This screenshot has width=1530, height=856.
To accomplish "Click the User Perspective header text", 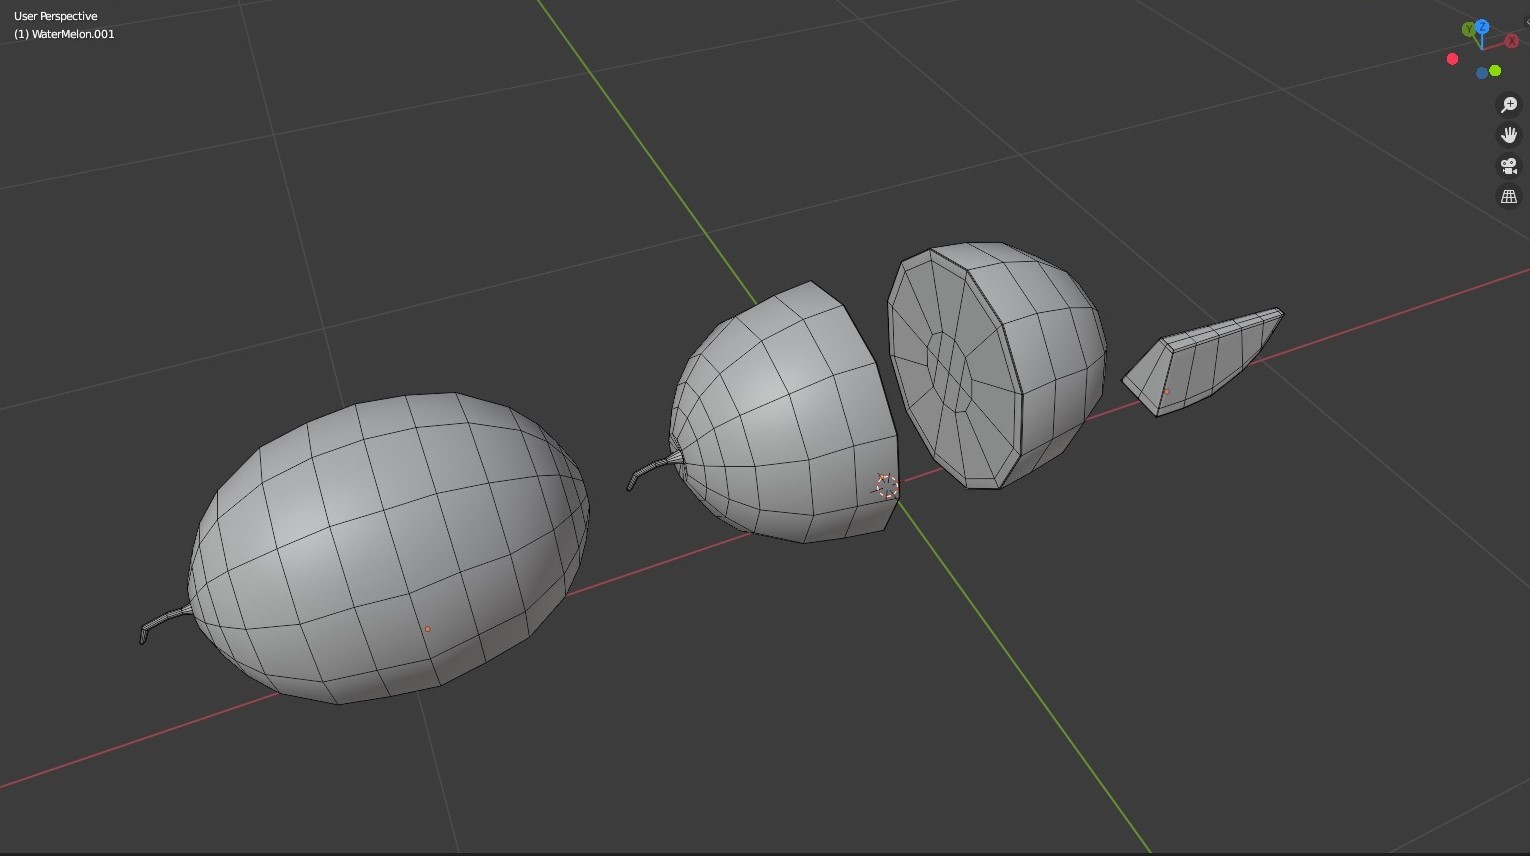I will point(54,15).
